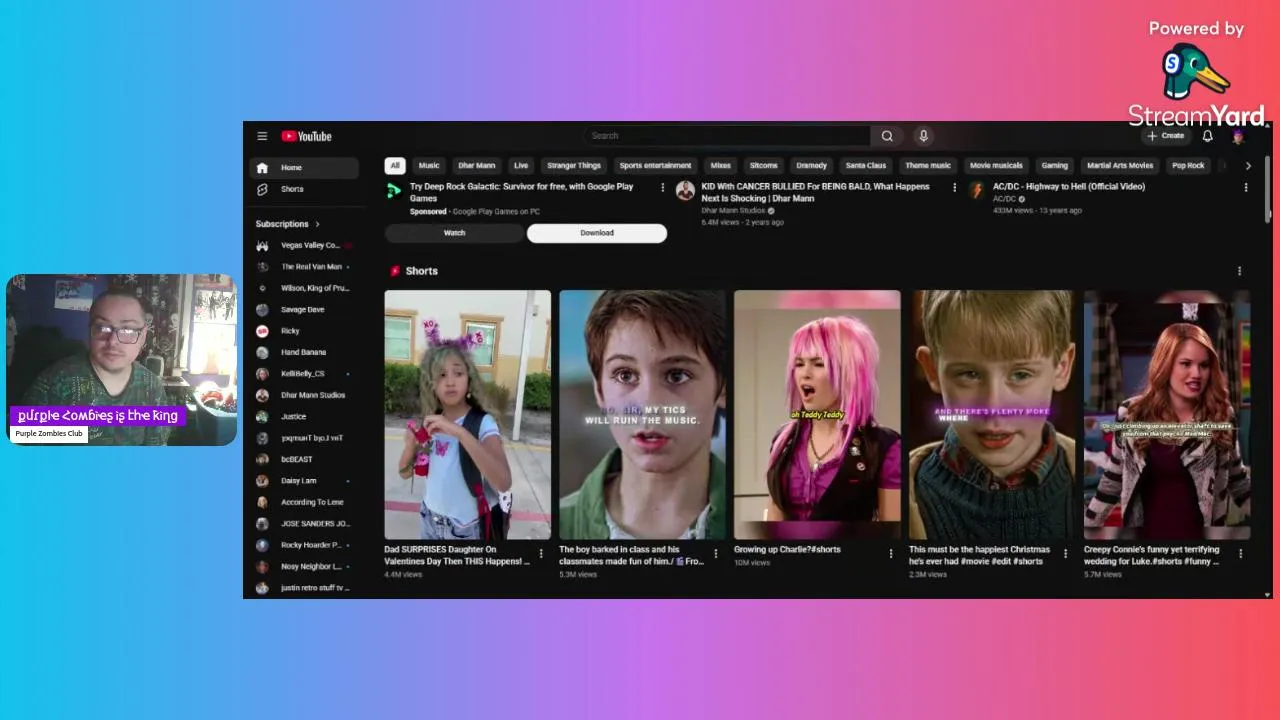Viewport: 1280px width, 720px height.
Task: Open options for The boy barked in class short
Action: (x=715, y=553)
